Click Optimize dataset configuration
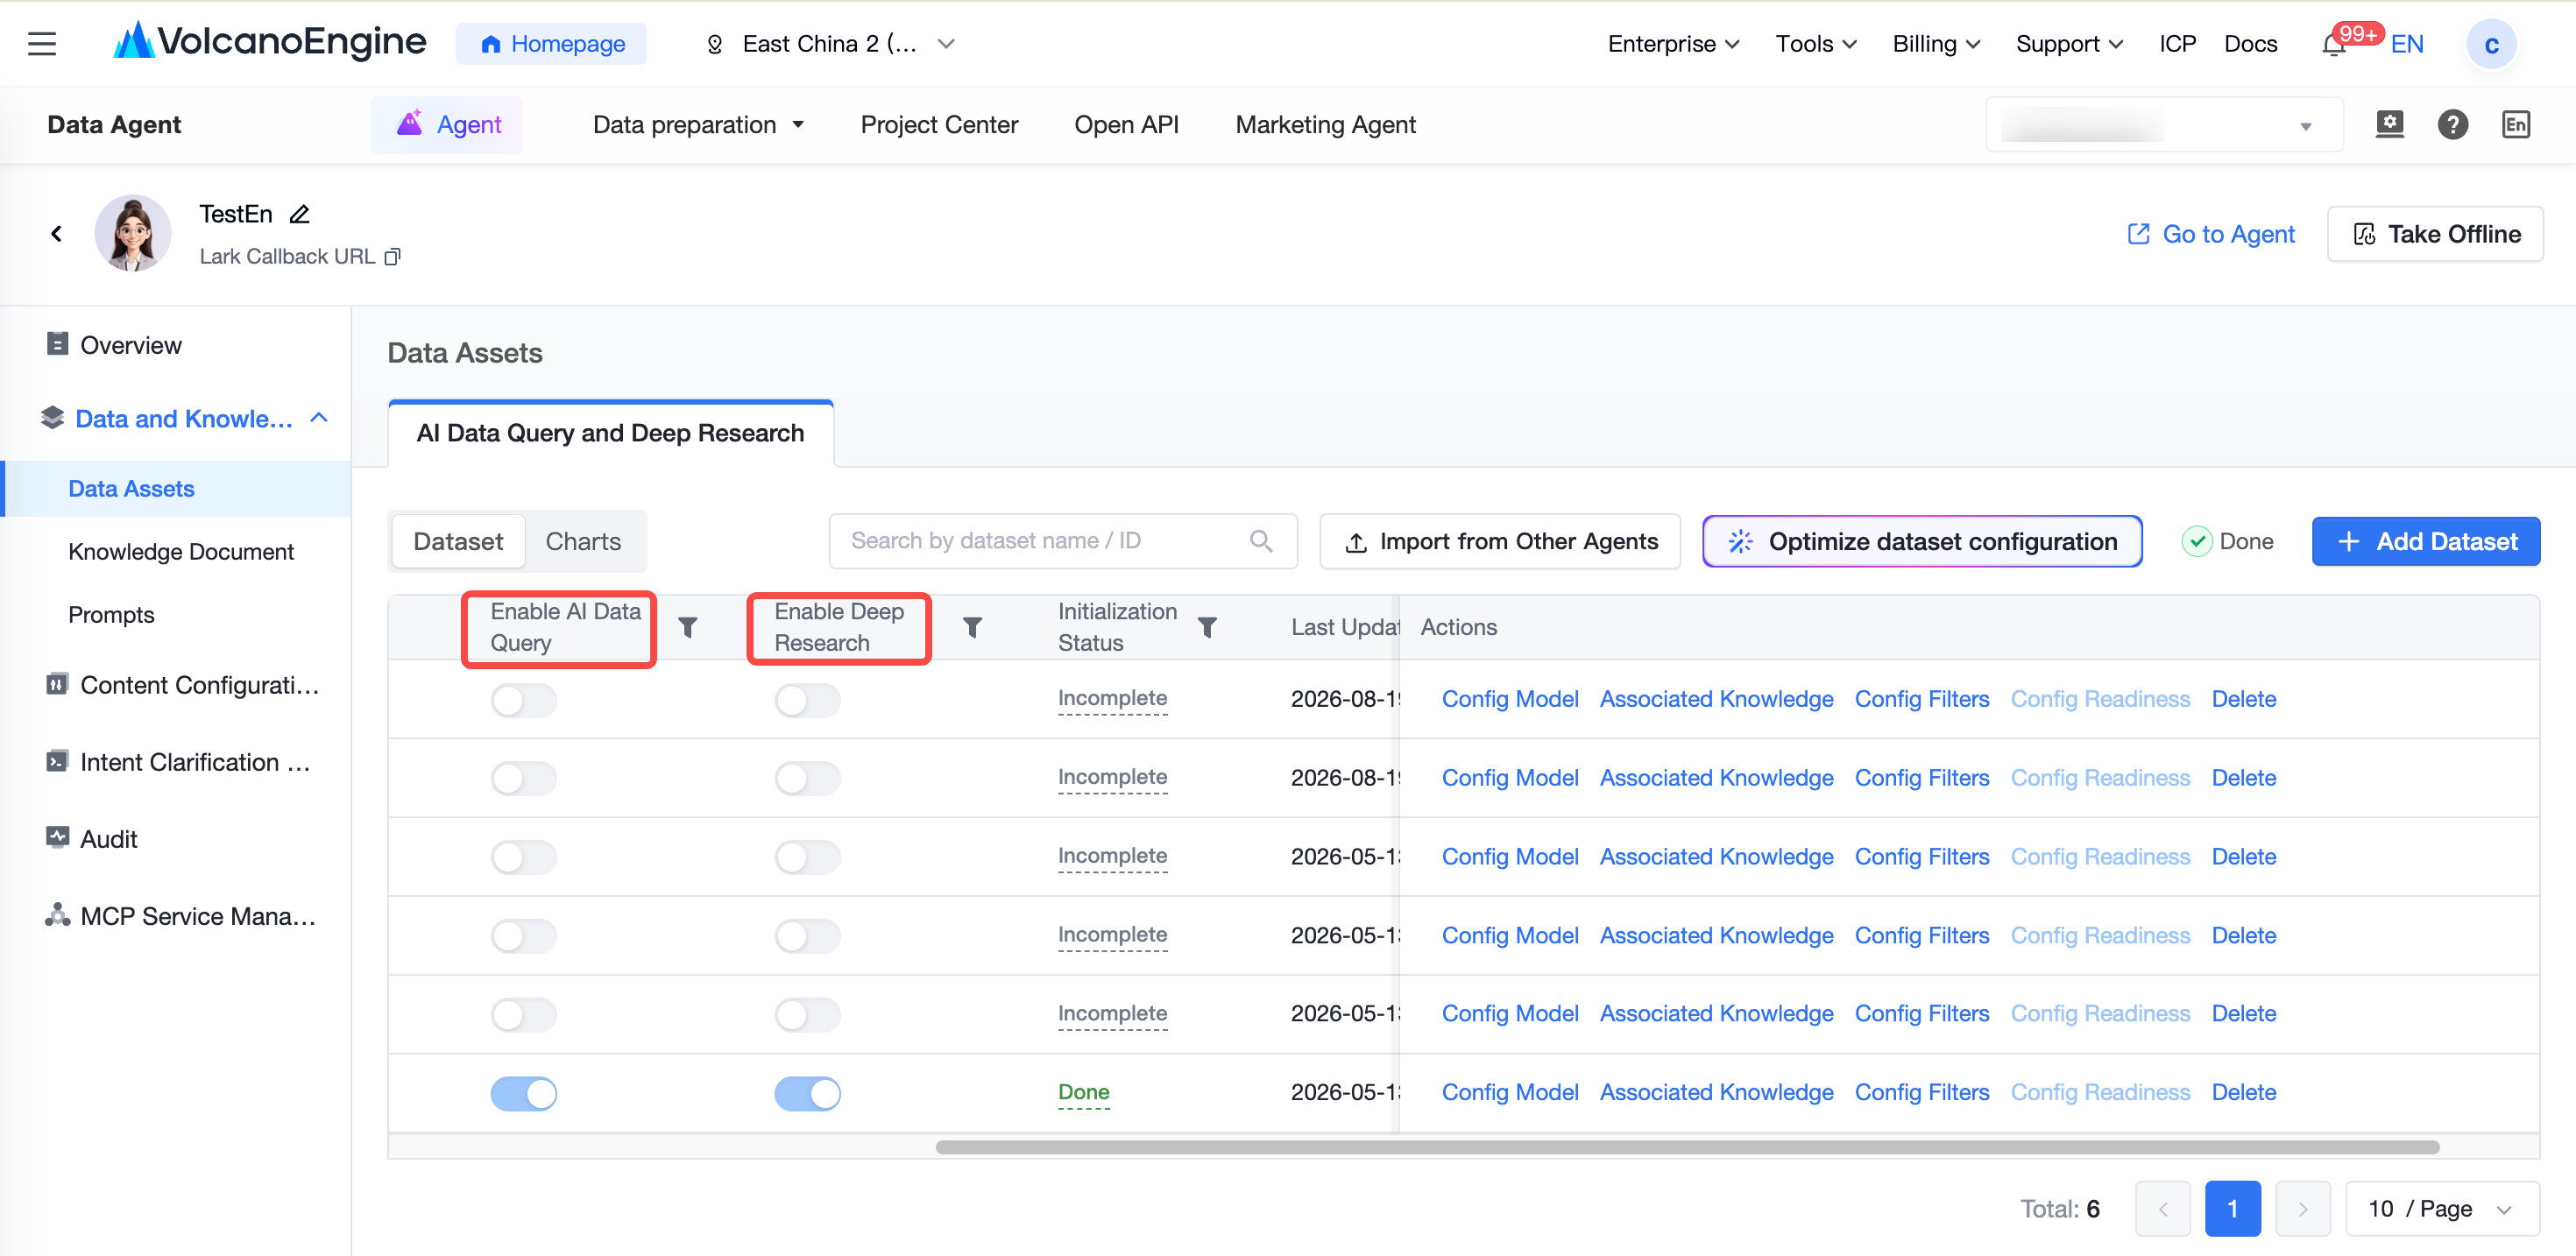This screenshot has height=1256, width=2576. [x=1922, y=541]
